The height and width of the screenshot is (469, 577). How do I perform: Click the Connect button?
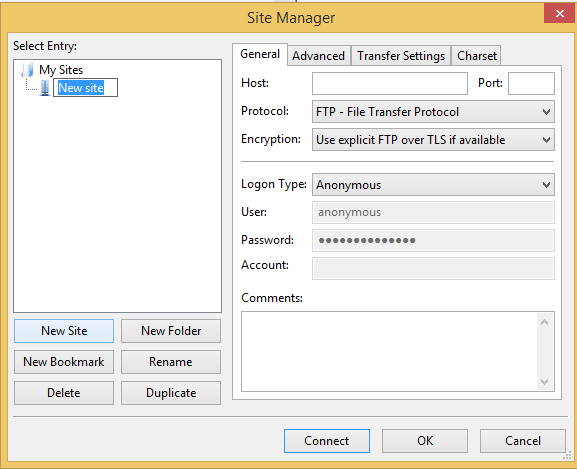pos(327,441)
